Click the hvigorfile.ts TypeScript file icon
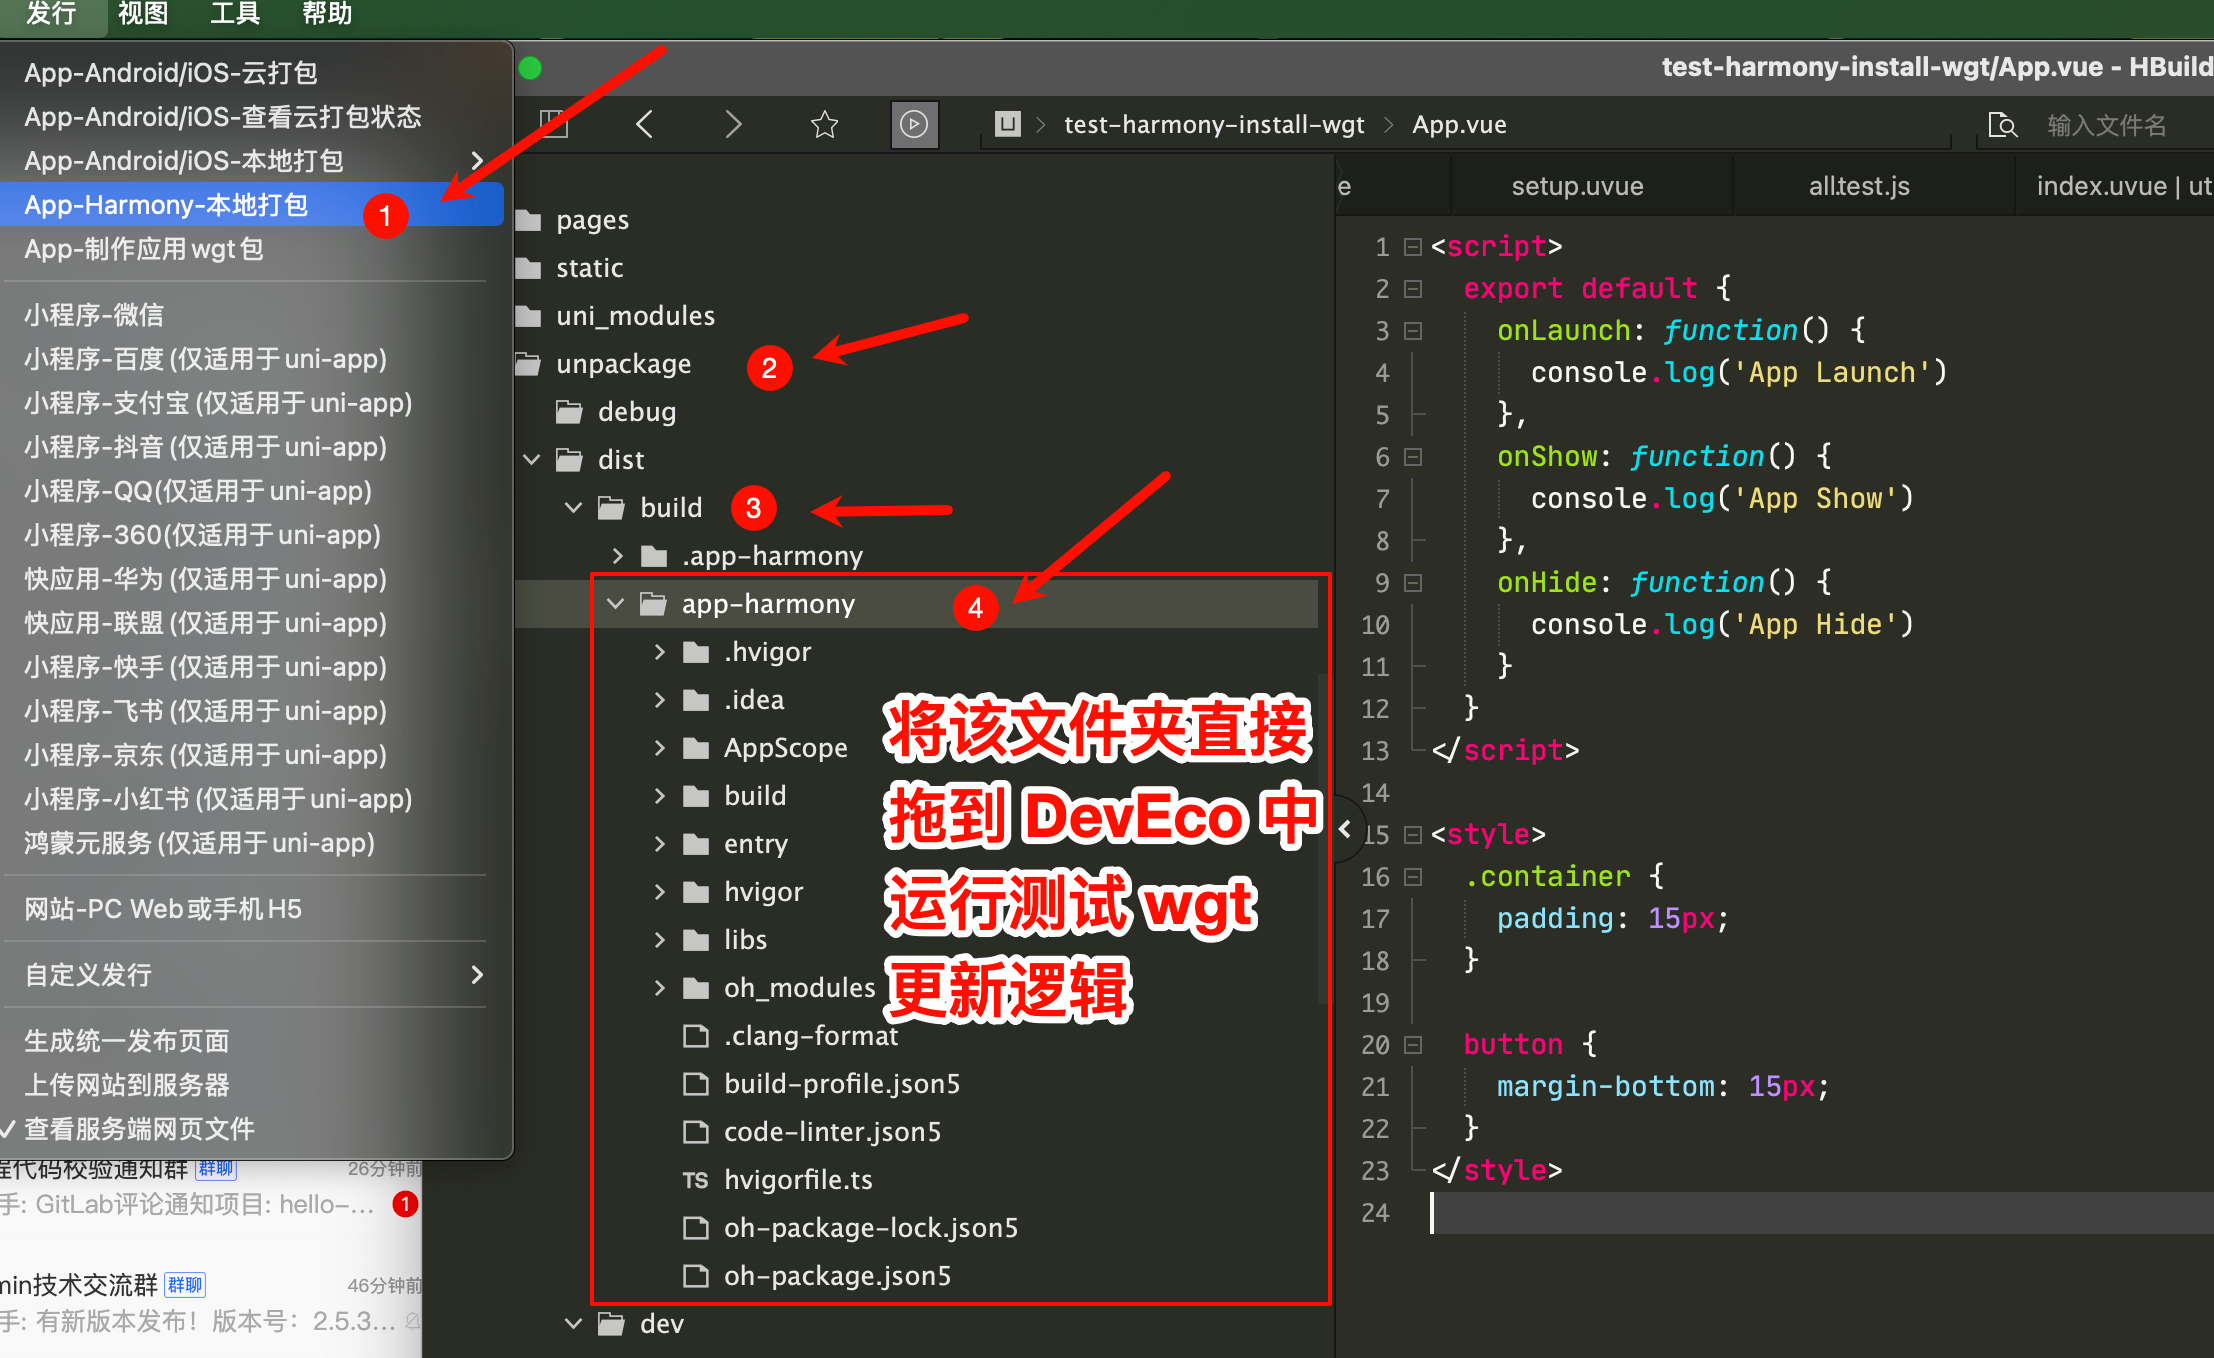The height and width of the screenshot is (1358, 2214). (695, 1180)
